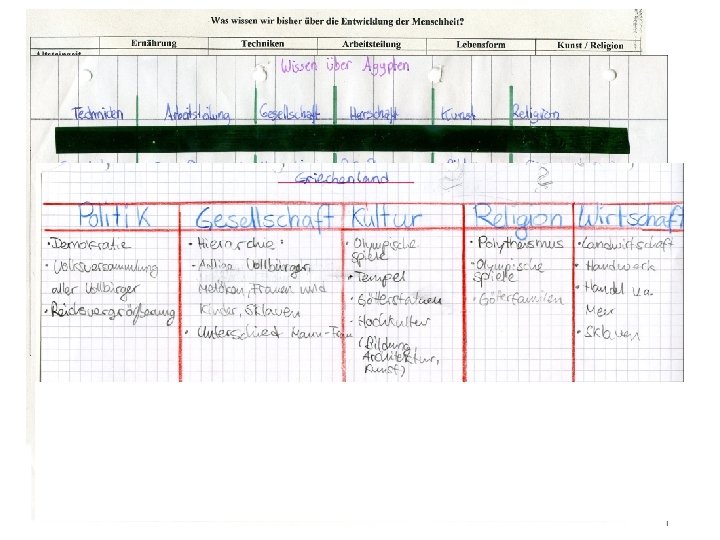Select the handwritten 'Arbeitsteilung' on the Ägypten sheet
Image resolution: width=720 pixels, height=540 pixels.
197,113
